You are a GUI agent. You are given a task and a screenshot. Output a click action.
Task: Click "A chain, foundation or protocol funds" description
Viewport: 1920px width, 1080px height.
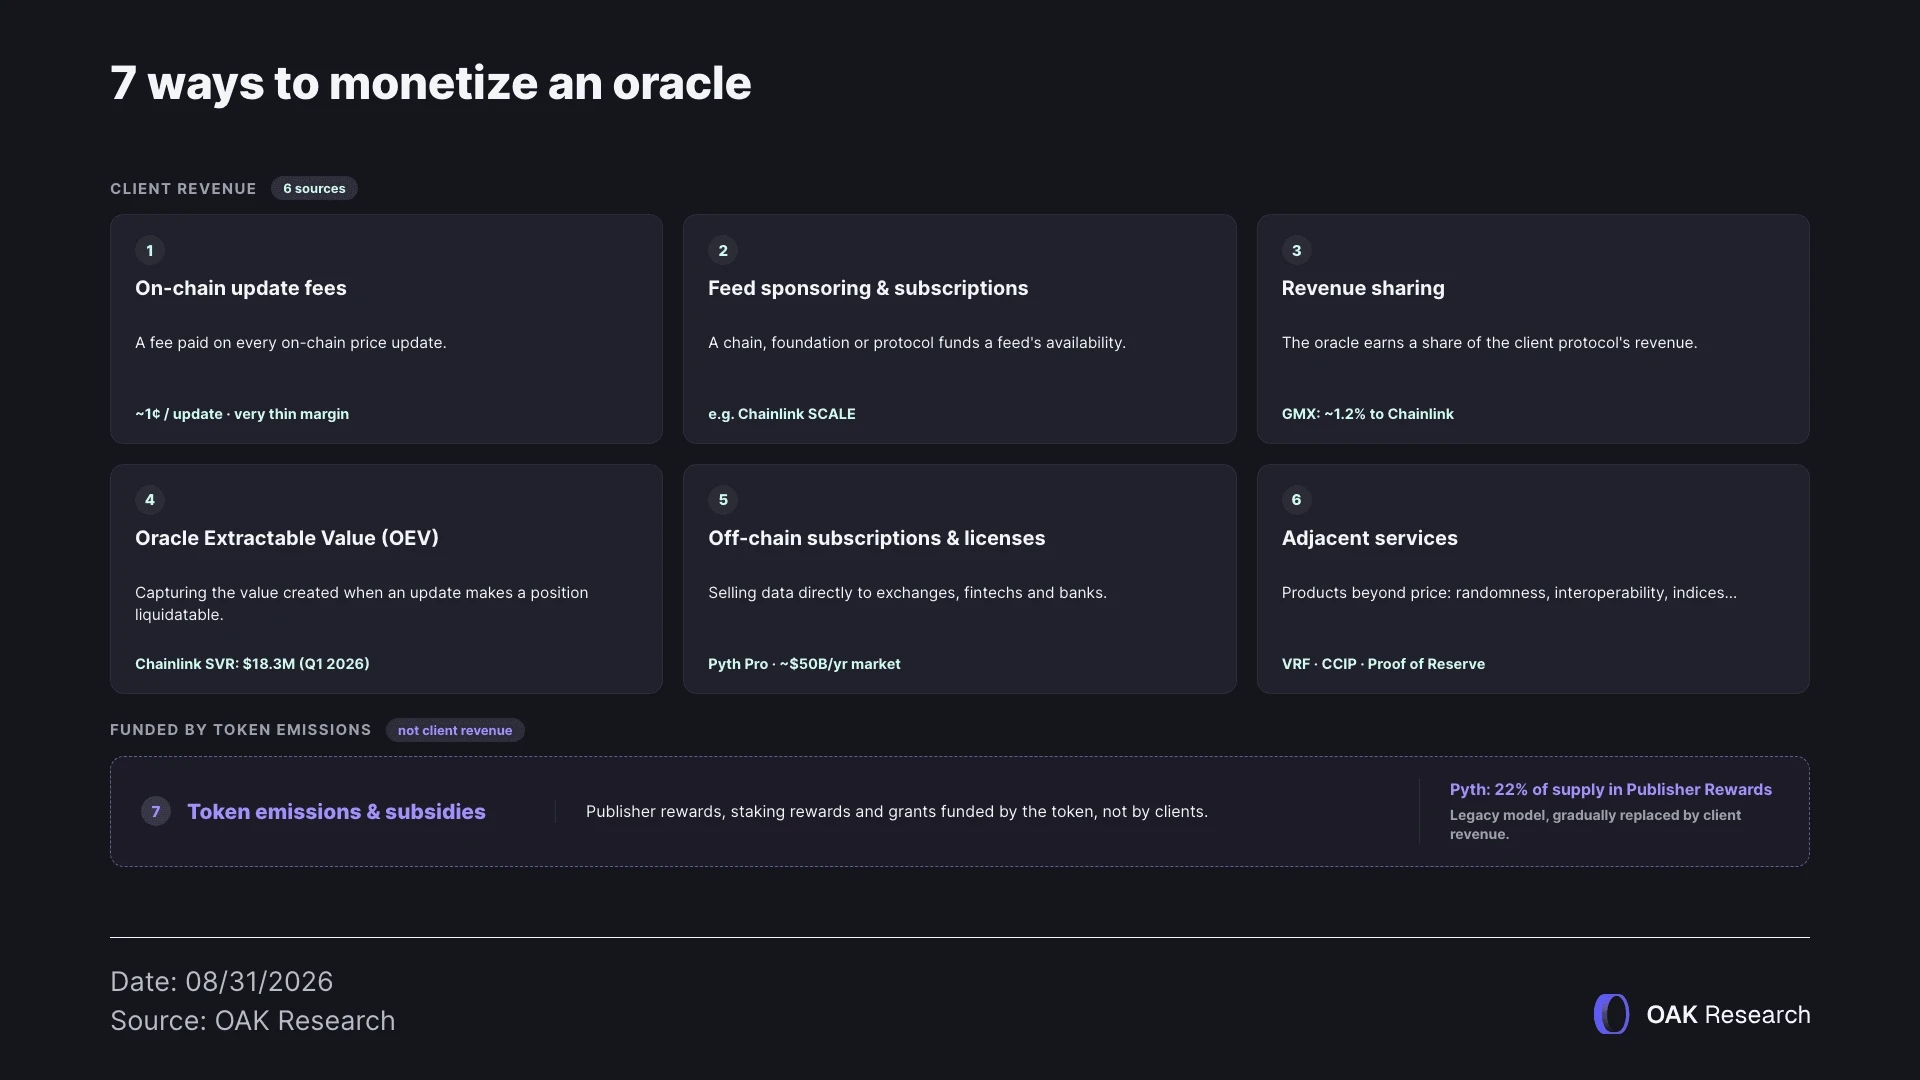point(917,343)
